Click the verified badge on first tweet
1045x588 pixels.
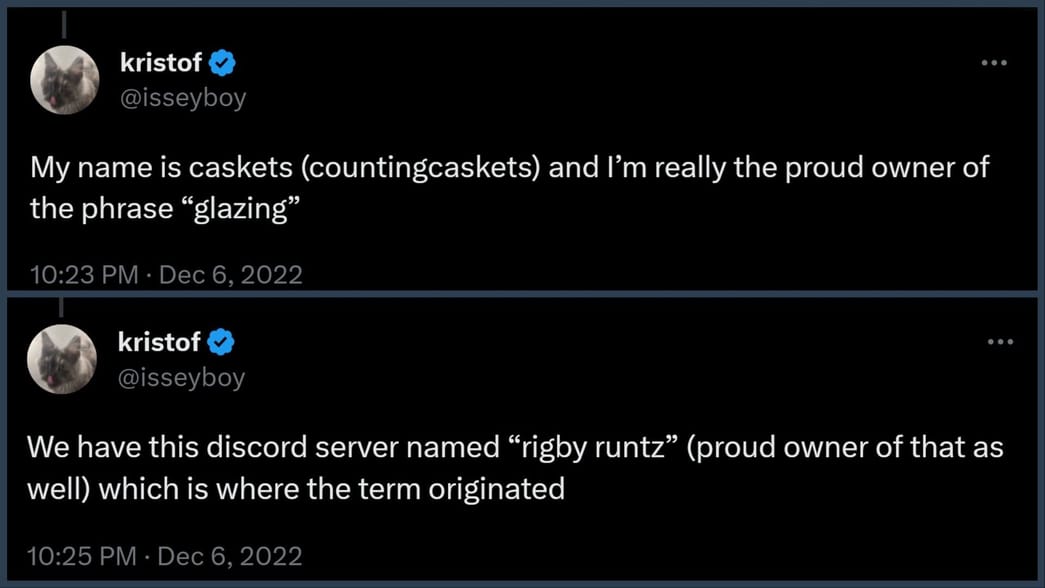[x=222, y=63]
